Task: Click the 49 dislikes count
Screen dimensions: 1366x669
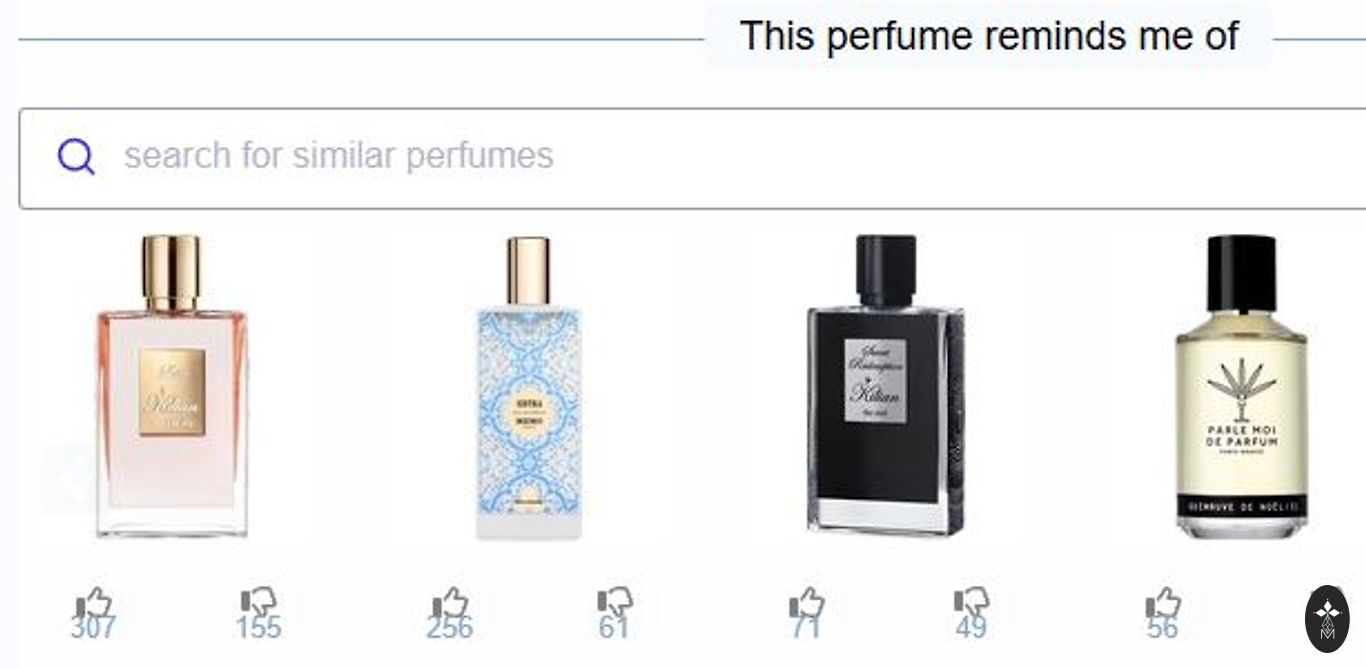Action: [970, 628]
